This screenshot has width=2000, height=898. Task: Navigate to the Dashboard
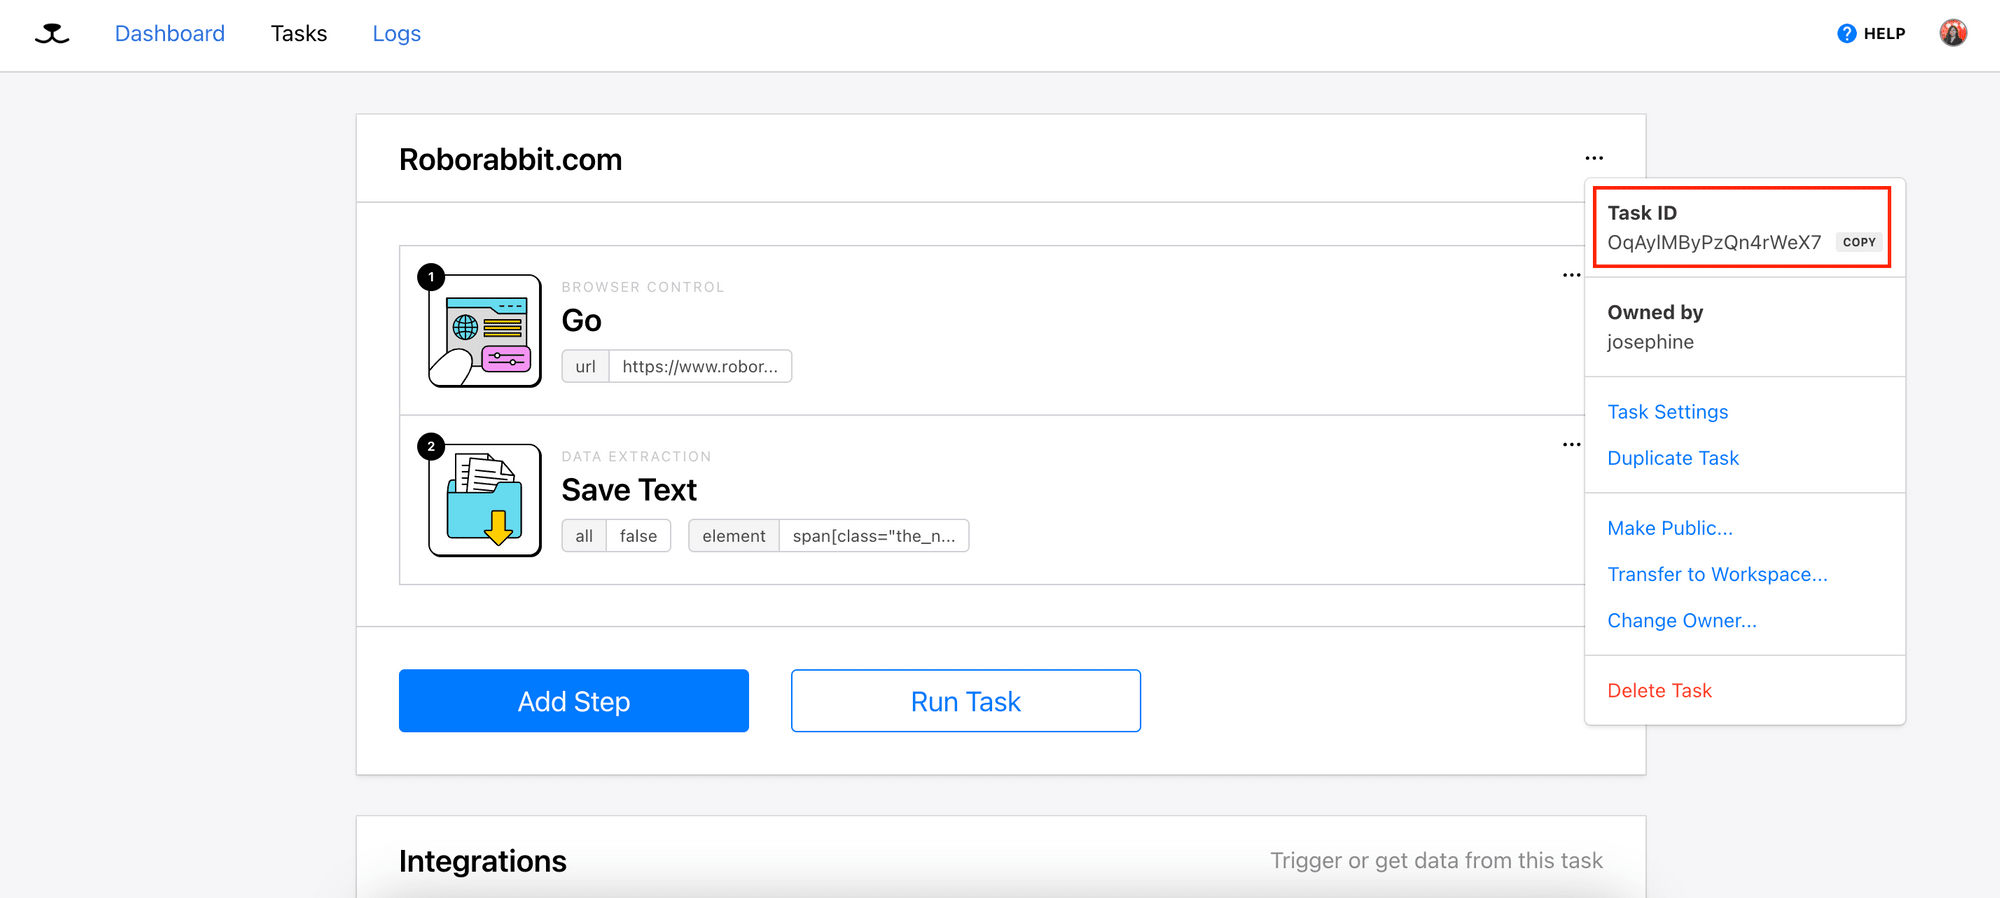click(x=169, y=33)
